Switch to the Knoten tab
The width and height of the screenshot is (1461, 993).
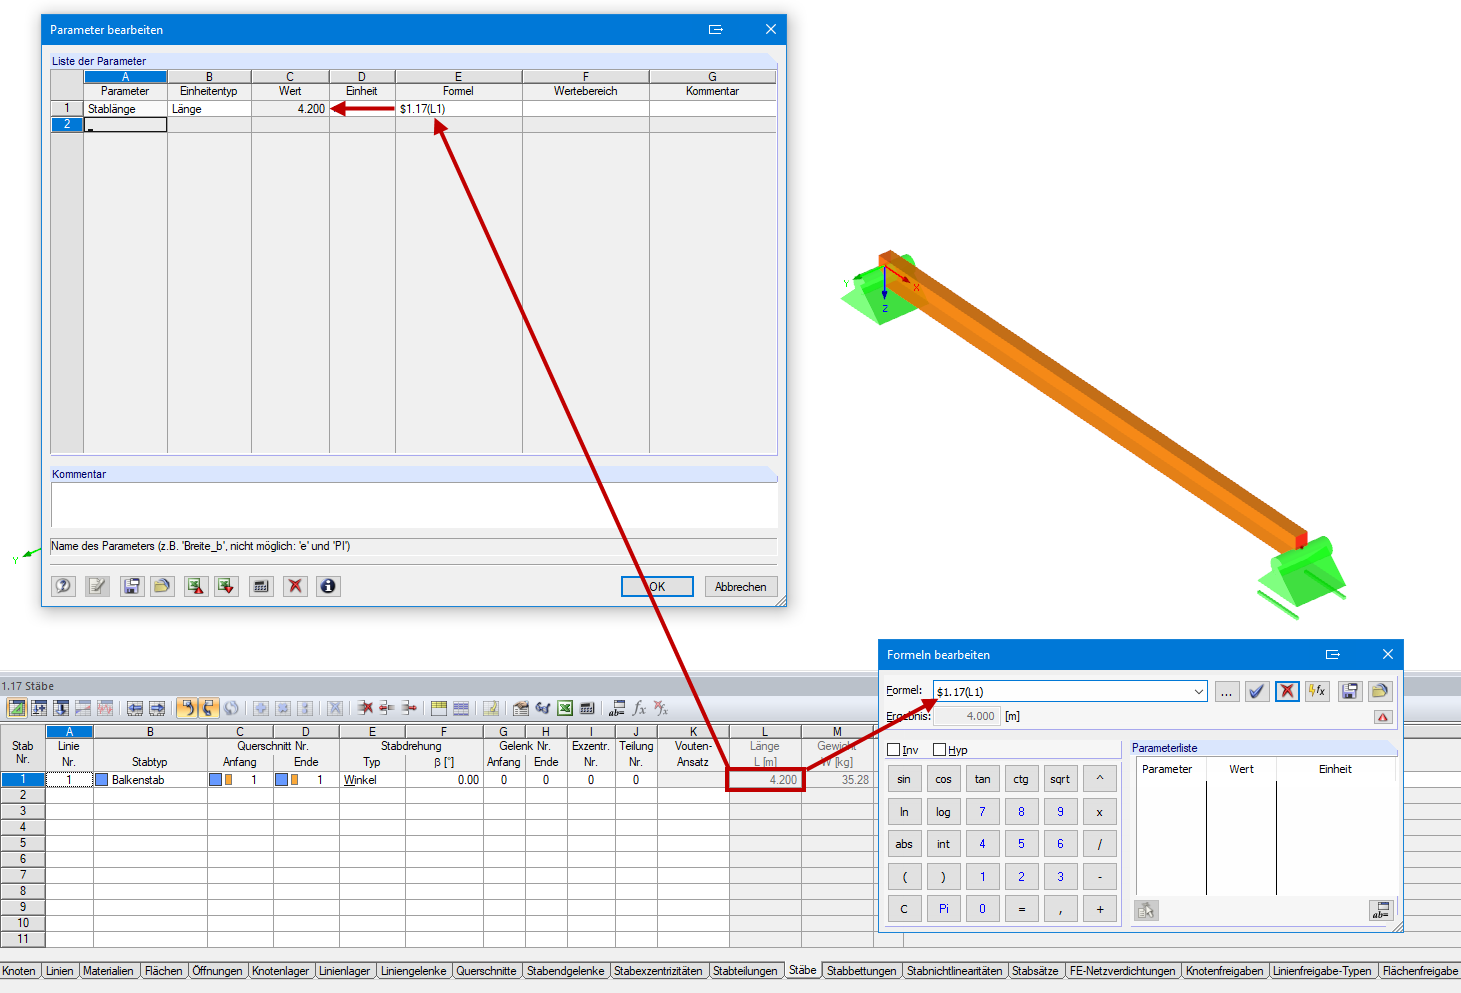click(19, 971)
